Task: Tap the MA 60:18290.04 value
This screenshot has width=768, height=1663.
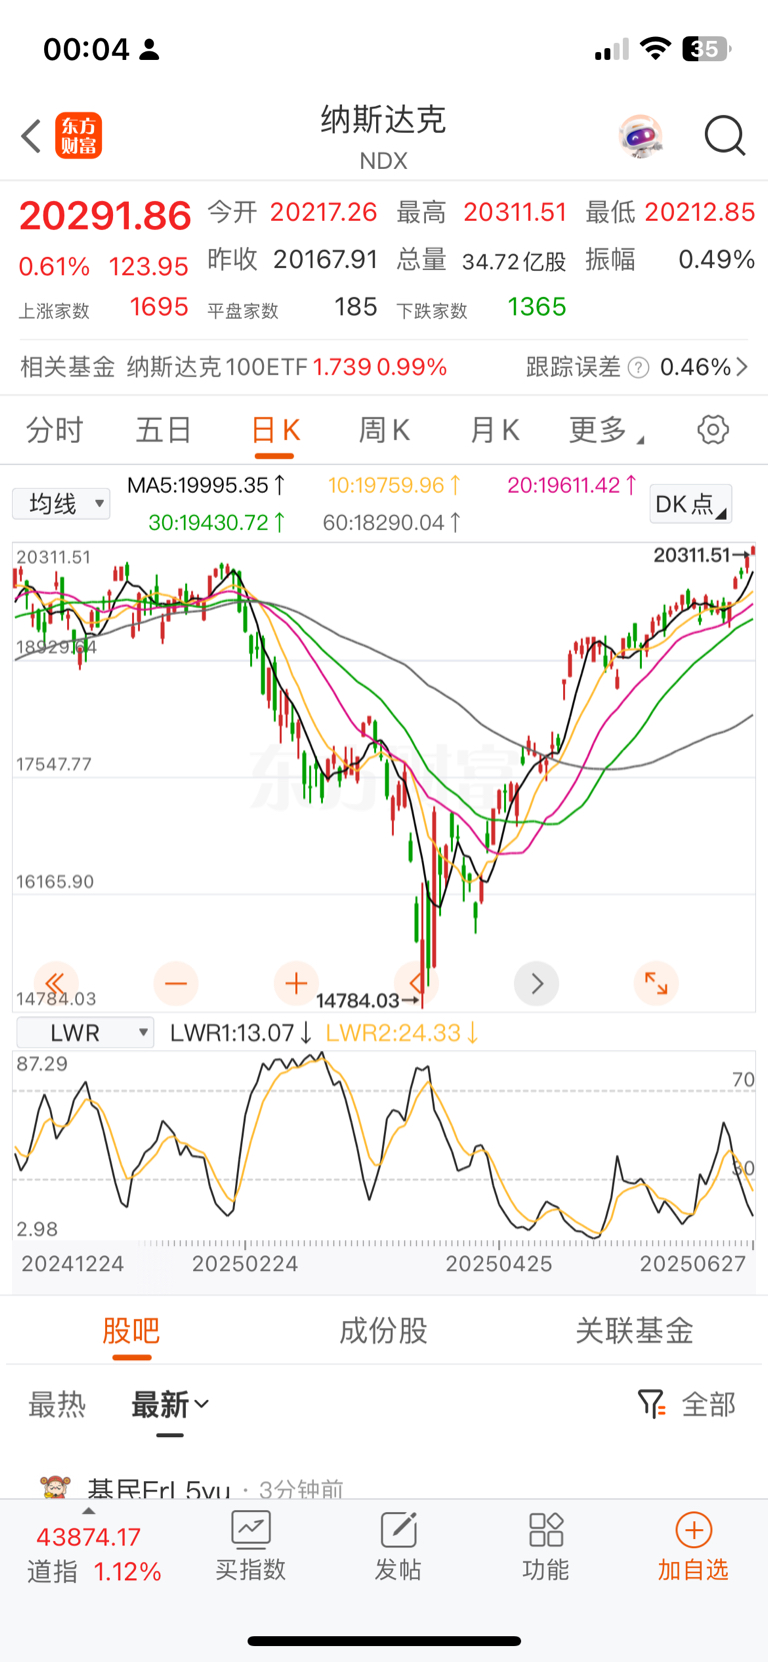Action: (391, 523)
